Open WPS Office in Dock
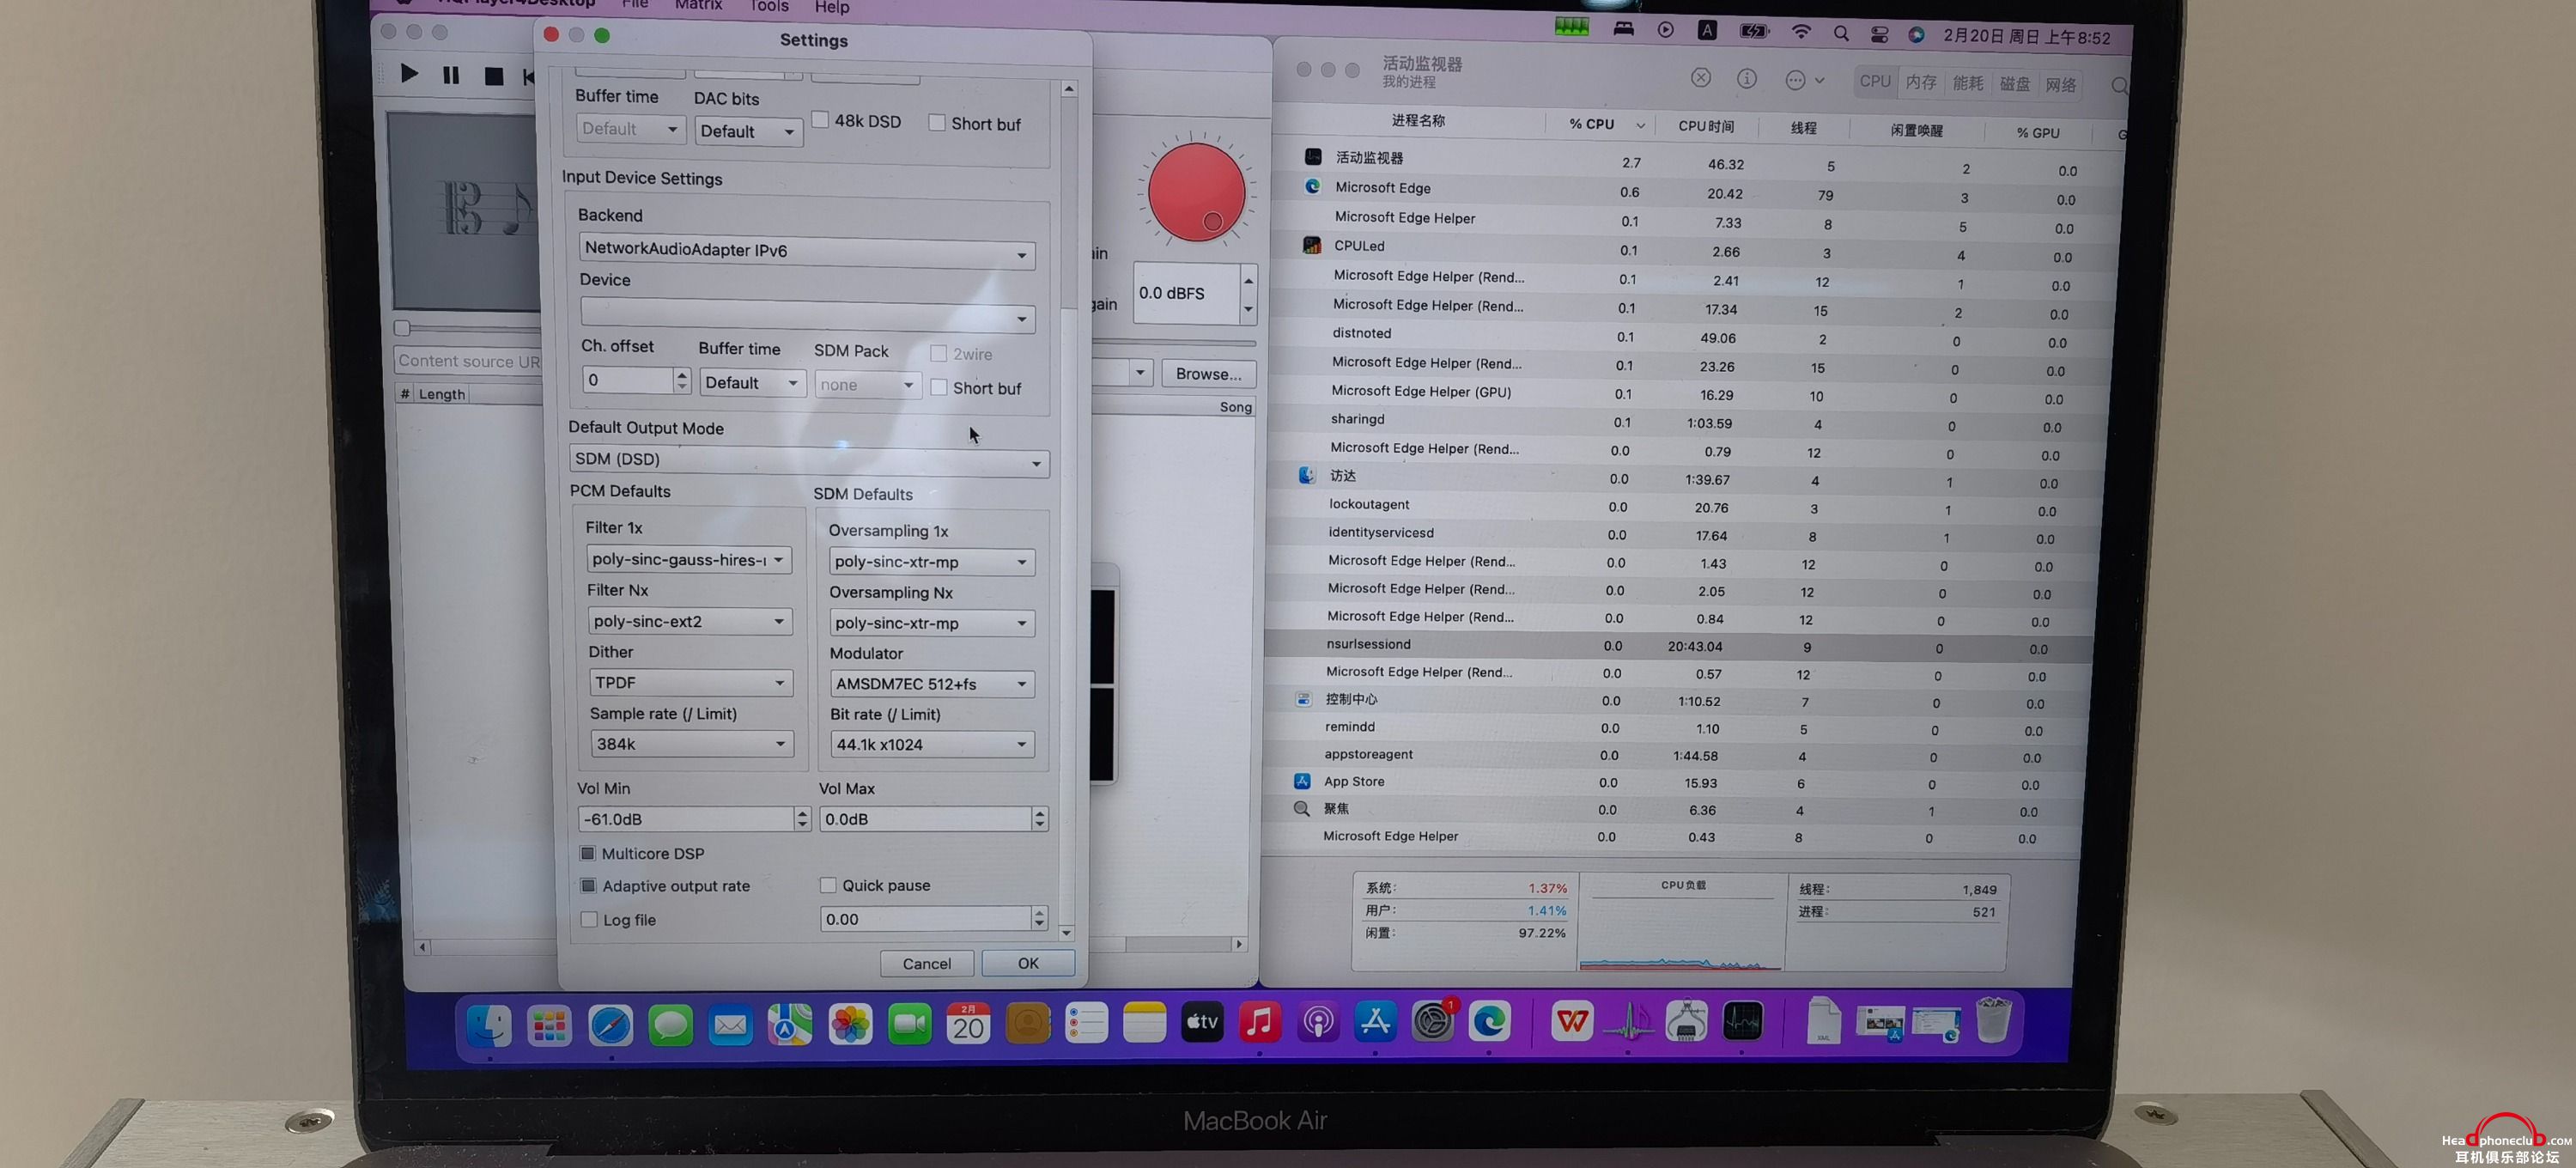This screenshot has height=1168, width=2576. click(1572, 1021)
